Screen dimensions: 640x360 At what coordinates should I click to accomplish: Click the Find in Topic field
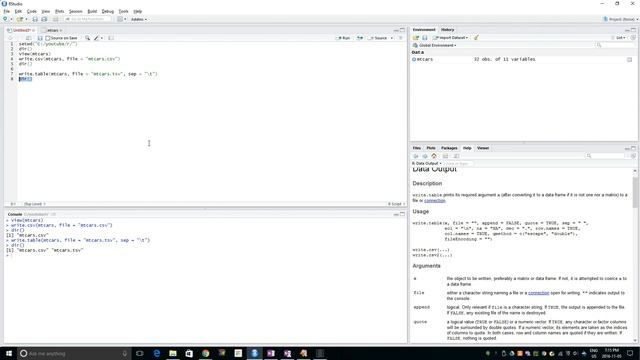(459, 163)
